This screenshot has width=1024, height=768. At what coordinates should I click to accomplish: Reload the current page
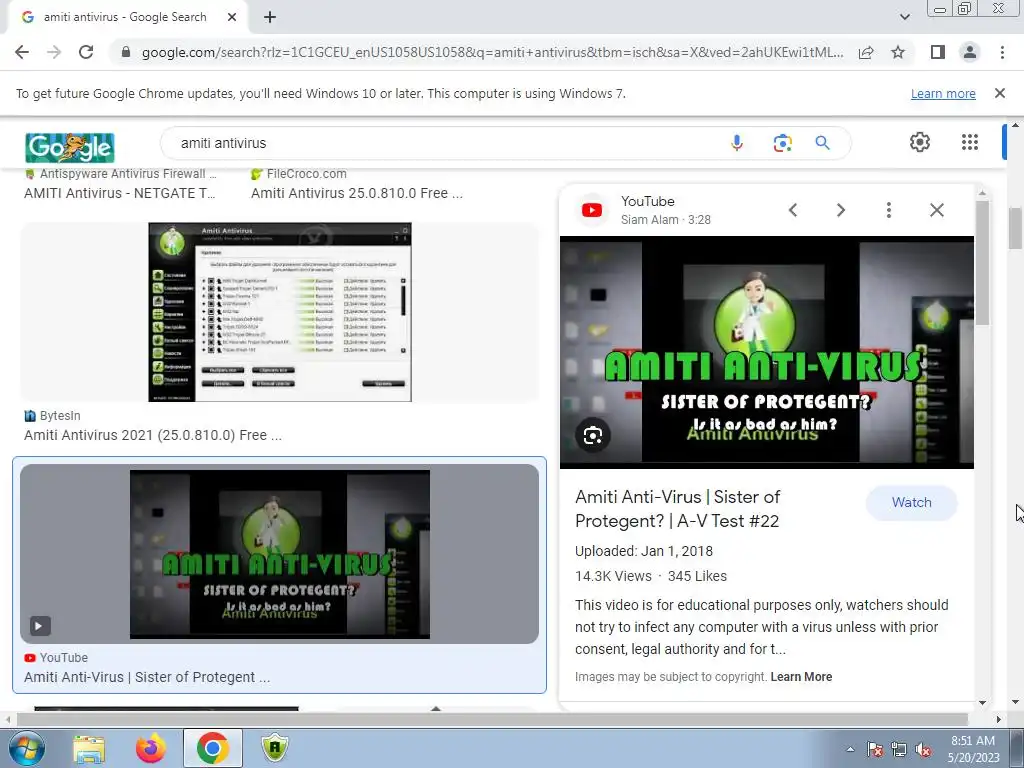pyautogui.click(x=86, y=52)
